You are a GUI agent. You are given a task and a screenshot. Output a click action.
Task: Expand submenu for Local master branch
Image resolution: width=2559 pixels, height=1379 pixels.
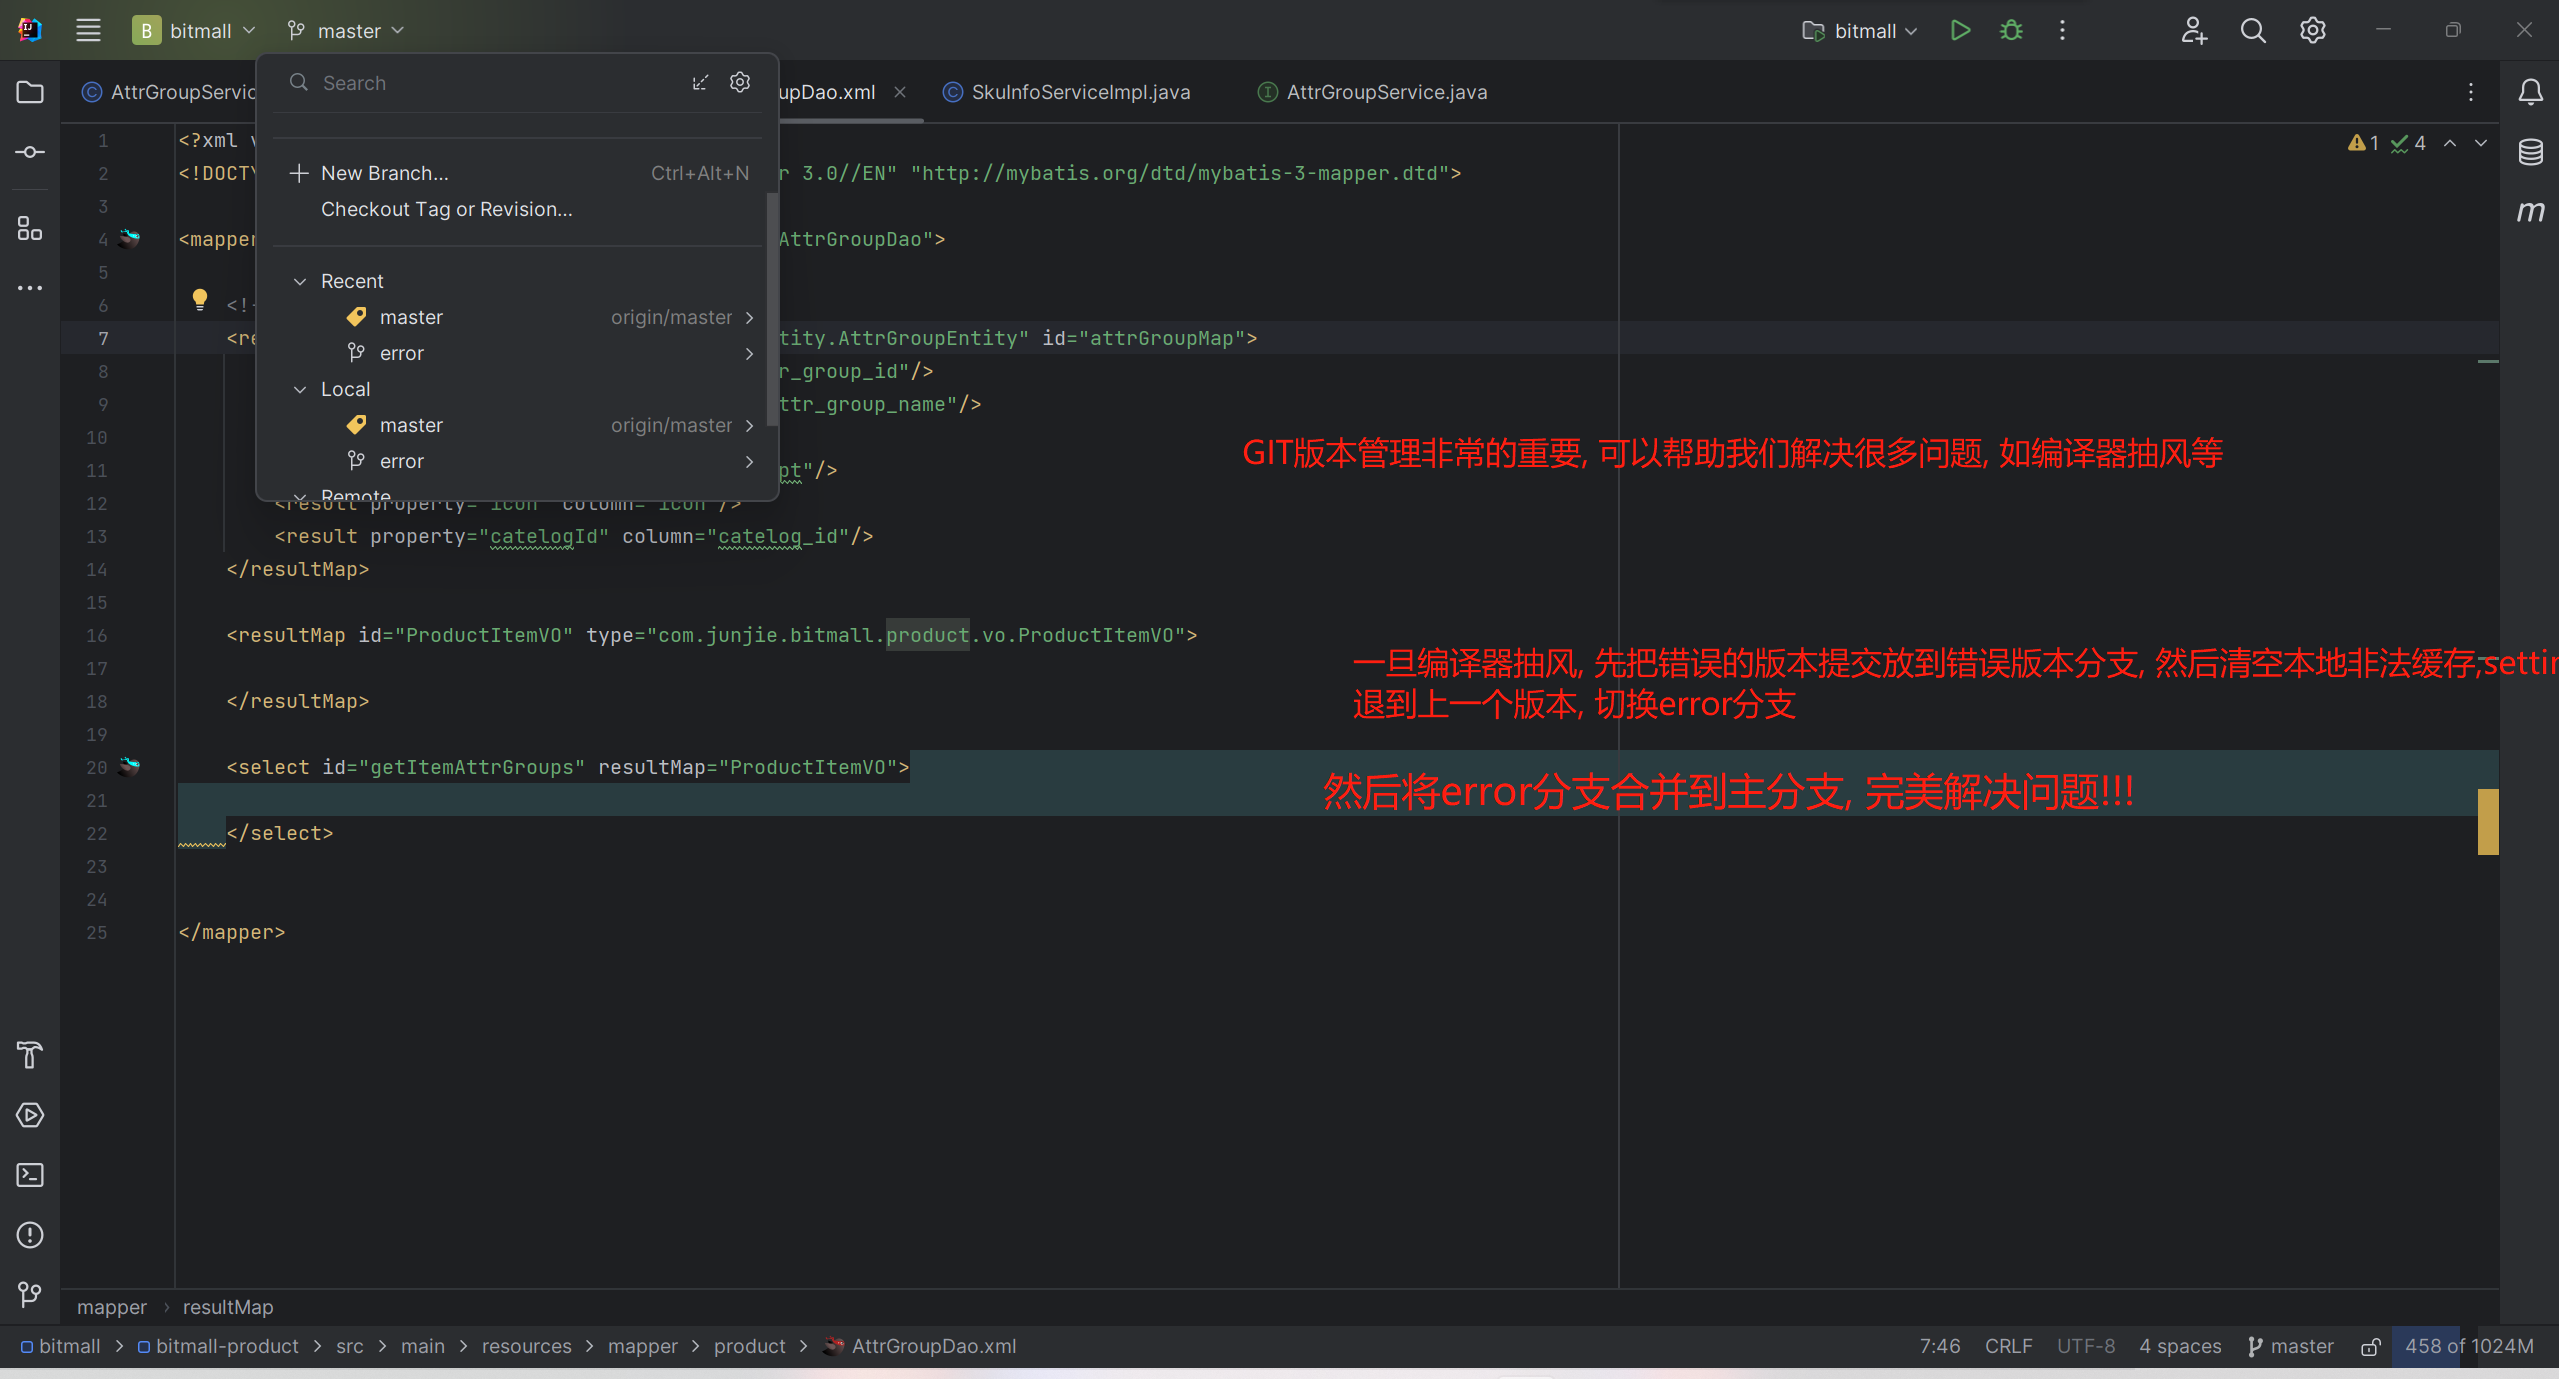(749, 425)
